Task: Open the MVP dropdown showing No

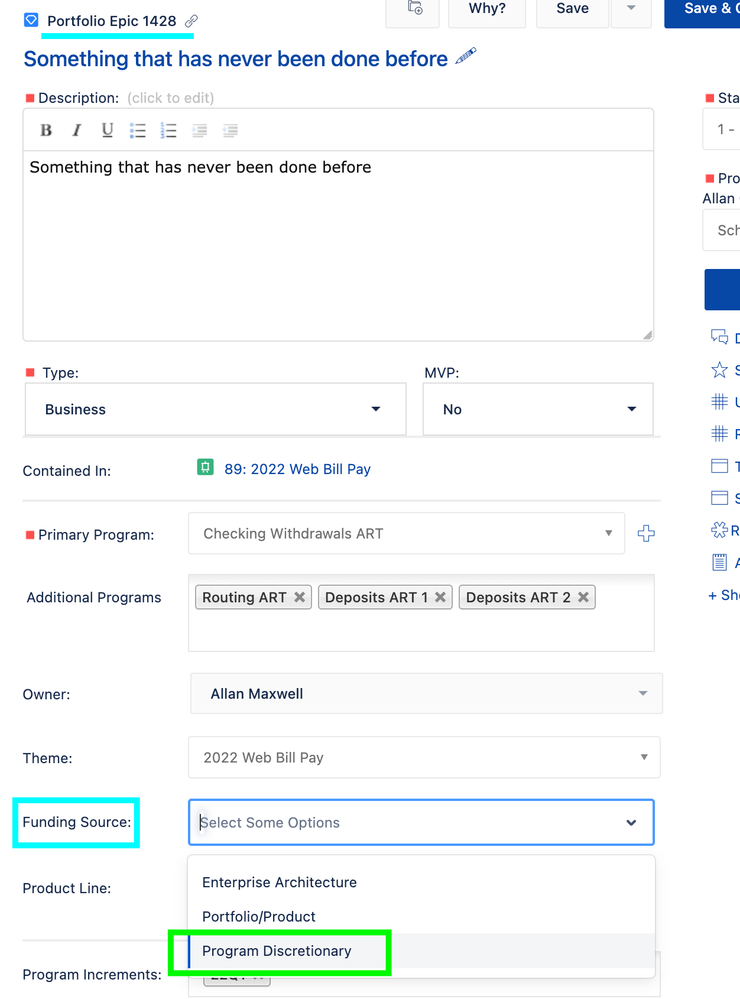Action: coord(538,409)
